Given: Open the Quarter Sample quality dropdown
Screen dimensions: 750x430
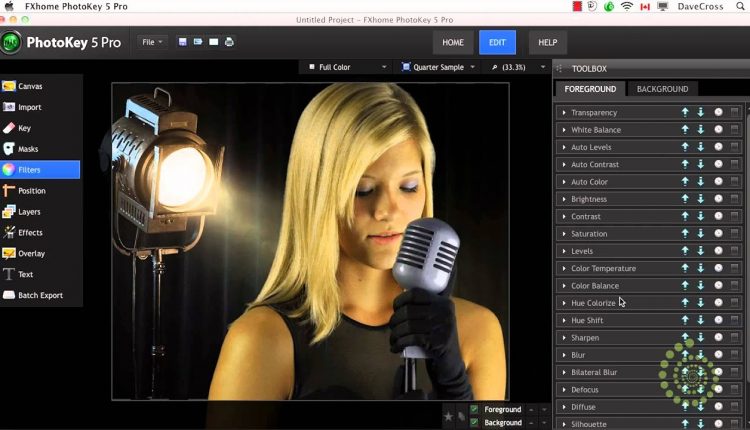Looking at the screenshot, I should coord(439,67).
